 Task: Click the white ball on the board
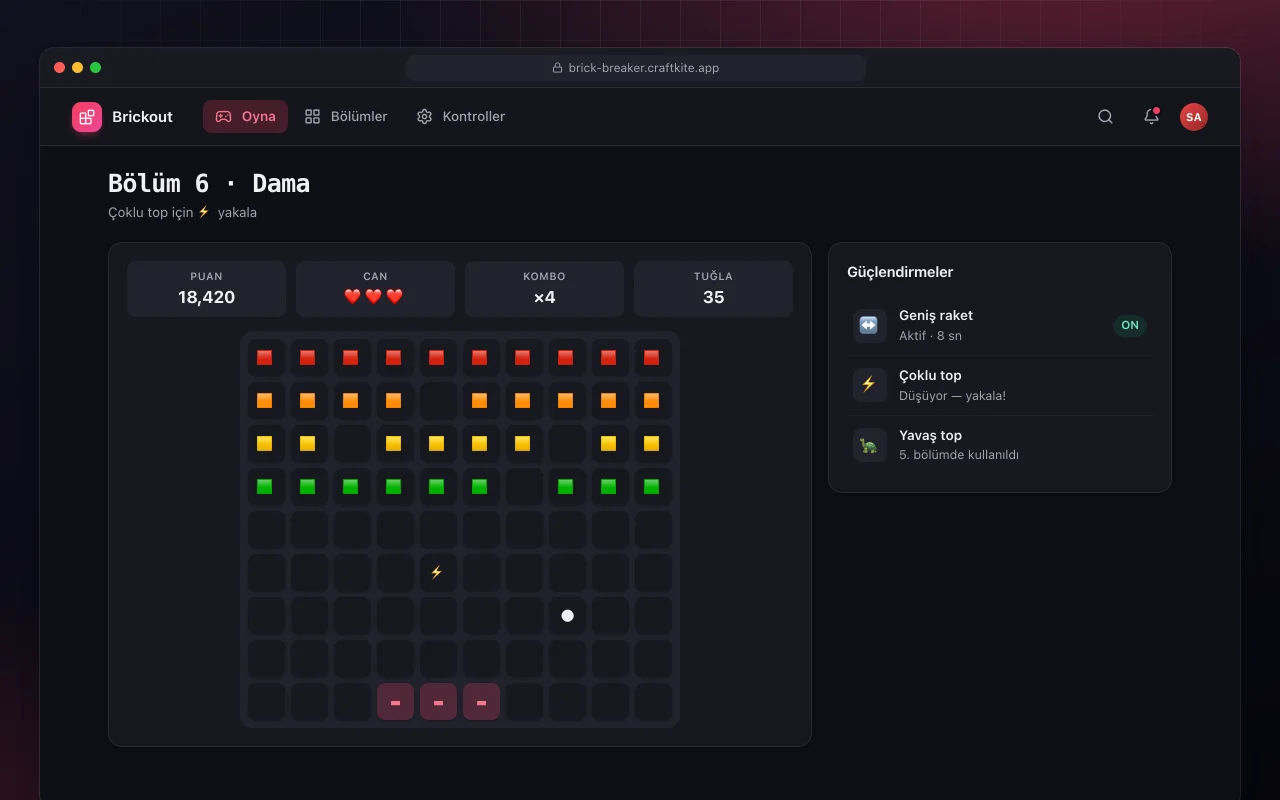567,616
